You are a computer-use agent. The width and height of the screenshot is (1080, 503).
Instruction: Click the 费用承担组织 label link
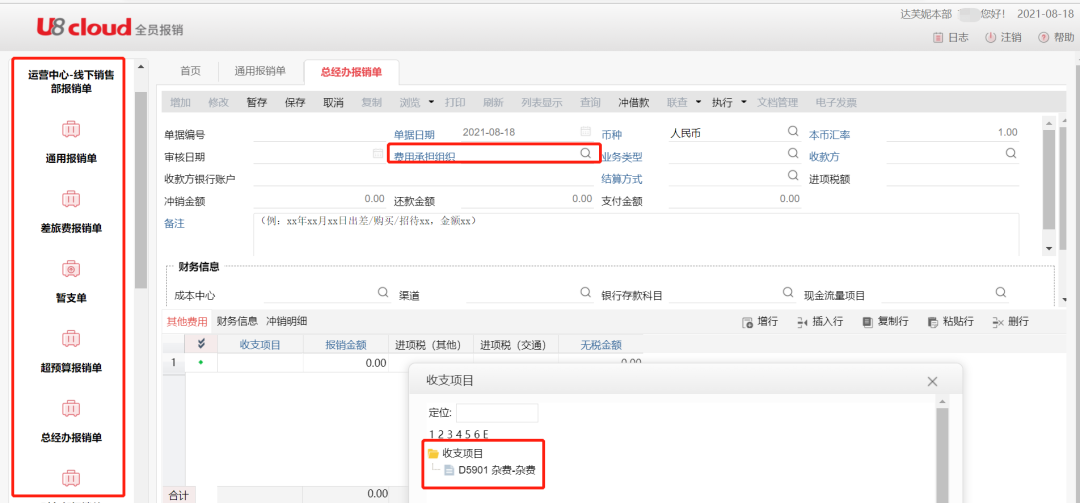point(424,156)
